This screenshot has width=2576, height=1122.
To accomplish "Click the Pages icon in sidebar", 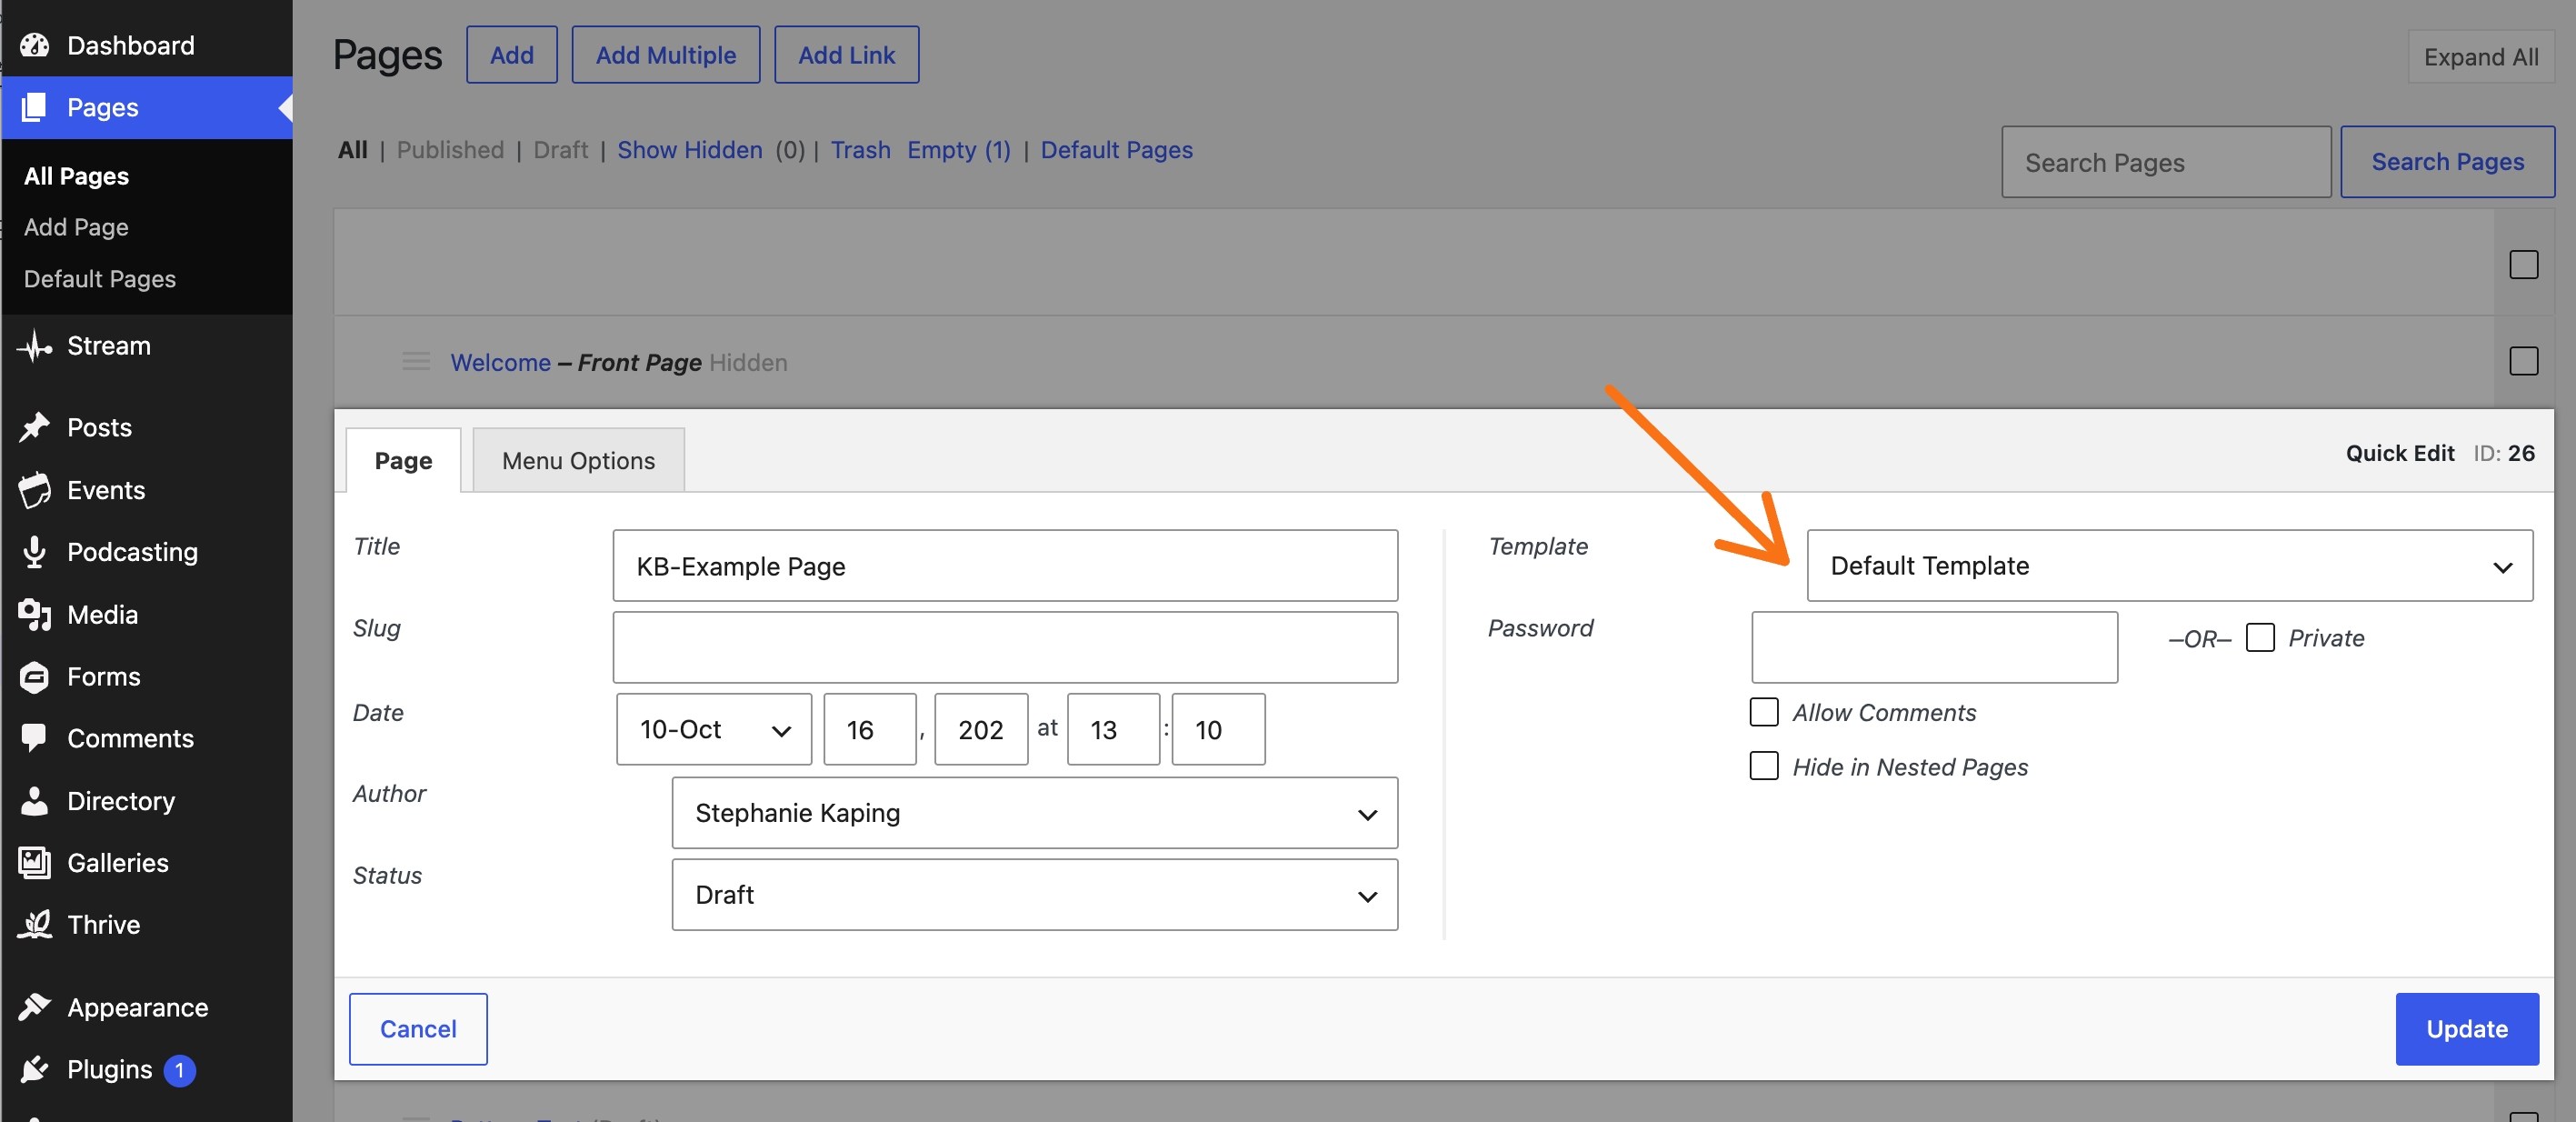I will [35, 107].
